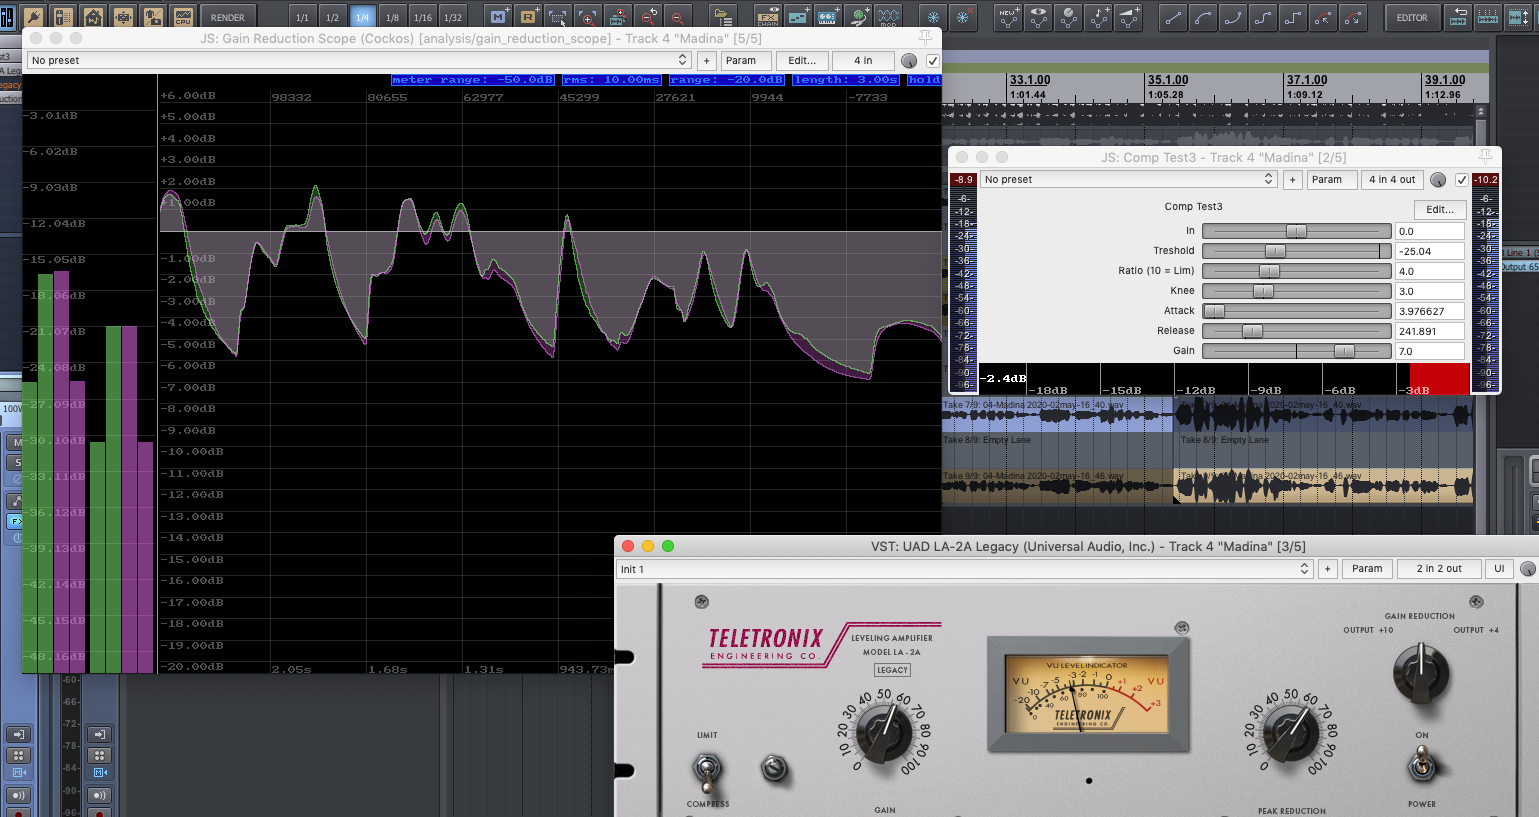The image size is (1539, 817).
Task: Click the plain snowflake freeze icon
Action: pyautogui.click(x=933, y=17)
